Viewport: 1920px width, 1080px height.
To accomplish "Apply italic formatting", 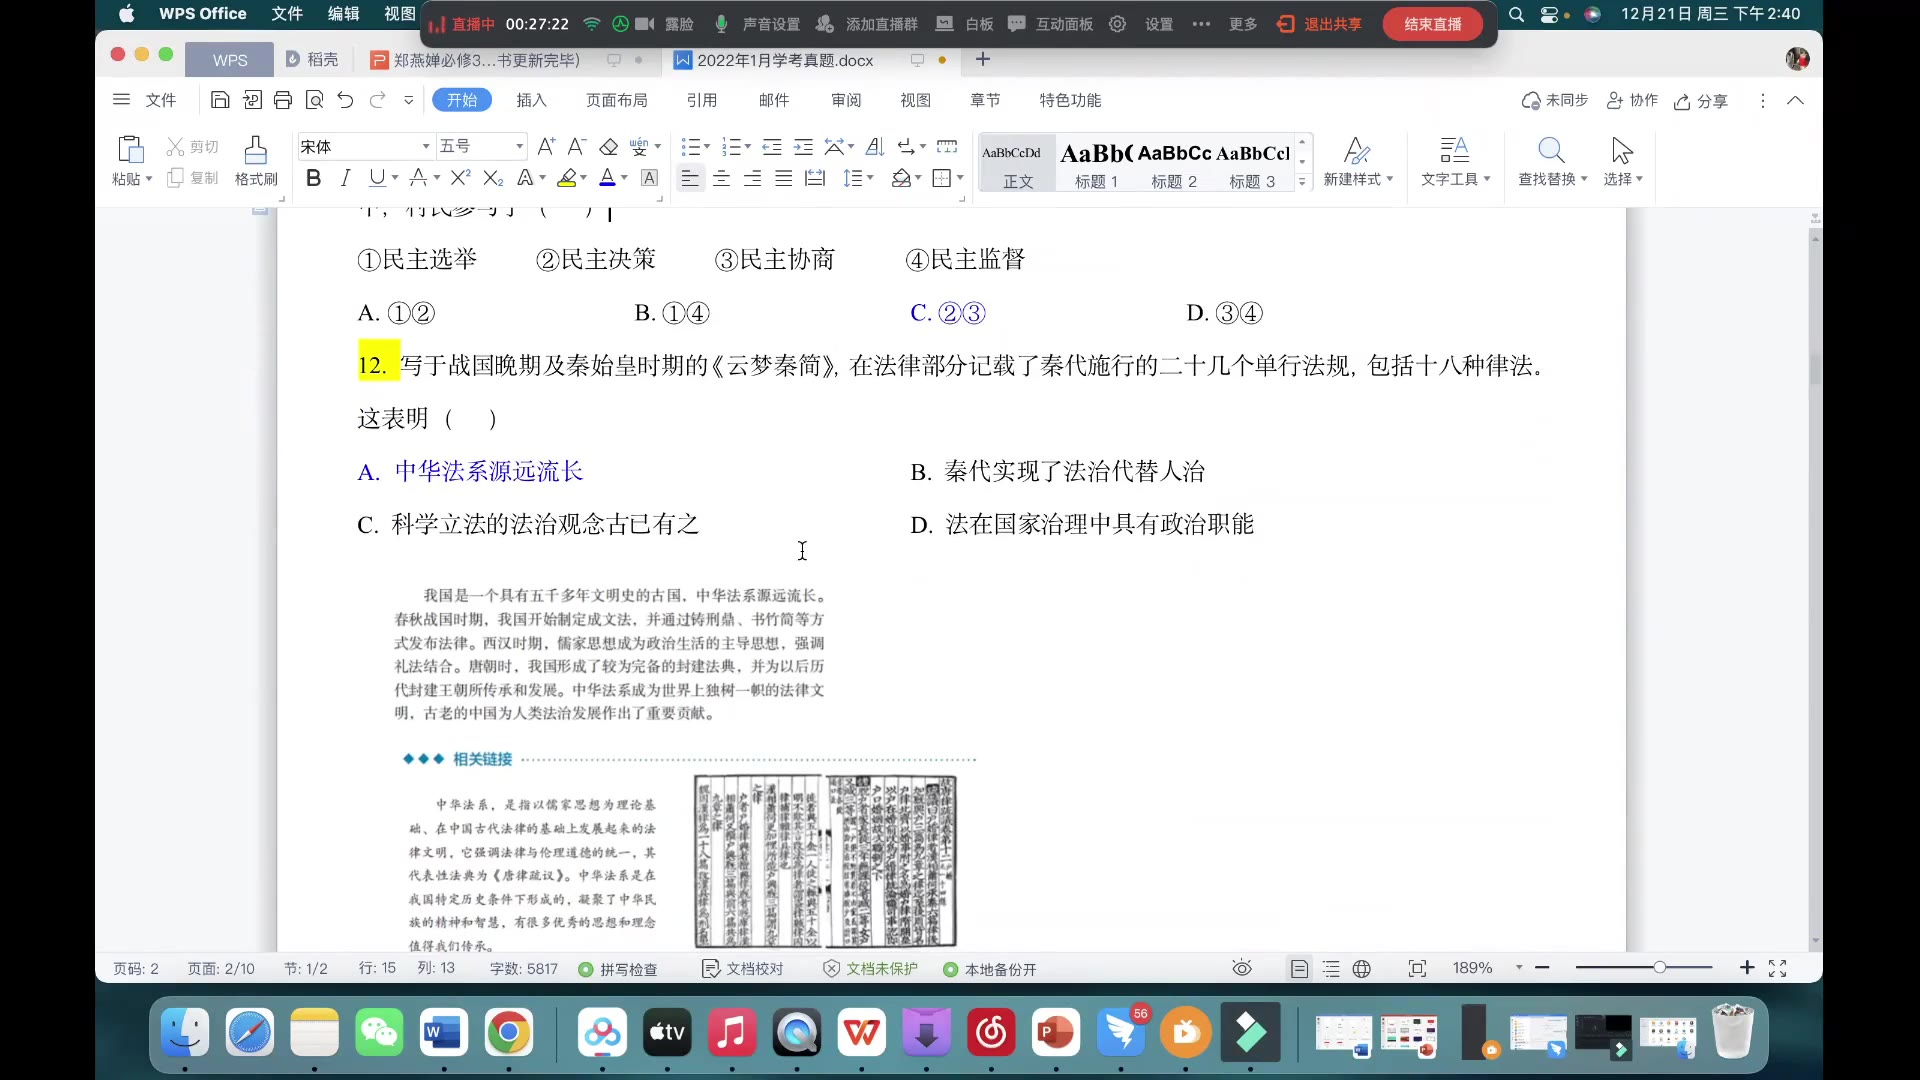I will (345, 178).
